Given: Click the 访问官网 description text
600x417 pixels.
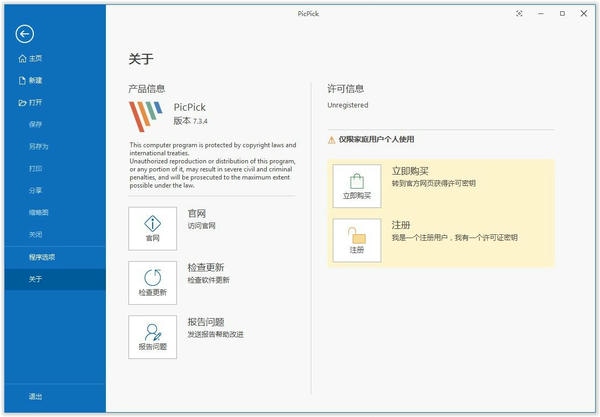Looking at the screenshot, I should pos(202,226).
